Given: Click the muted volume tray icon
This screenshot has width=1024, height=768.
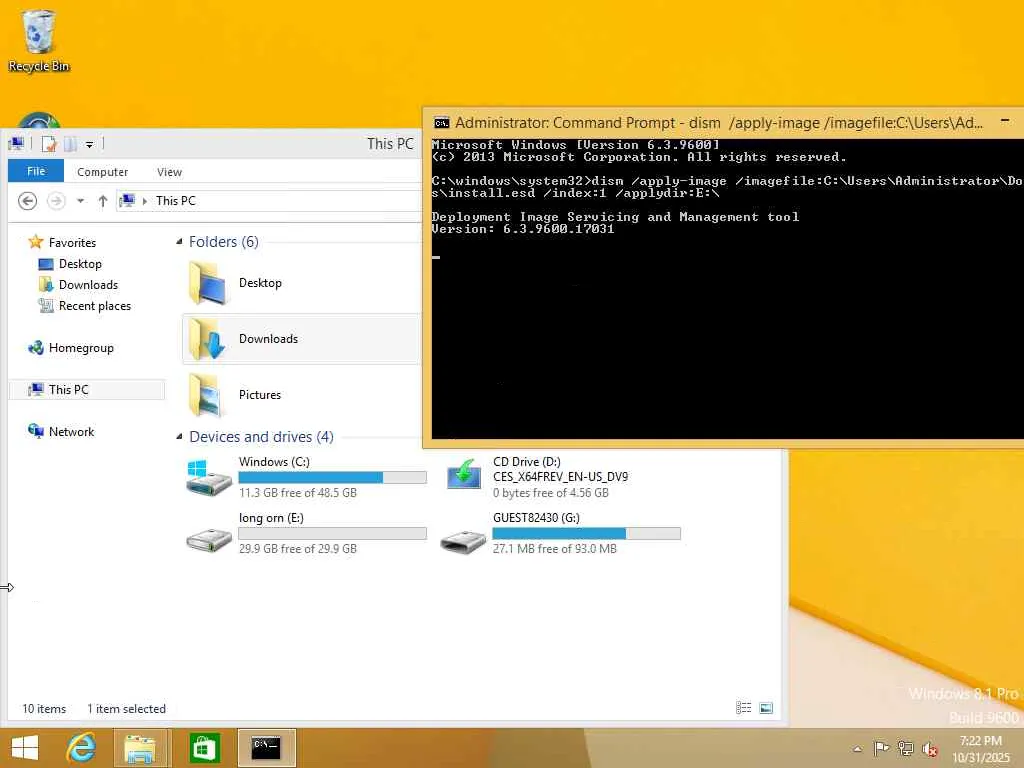Looking at the screenshot, I should click(929, 749).
